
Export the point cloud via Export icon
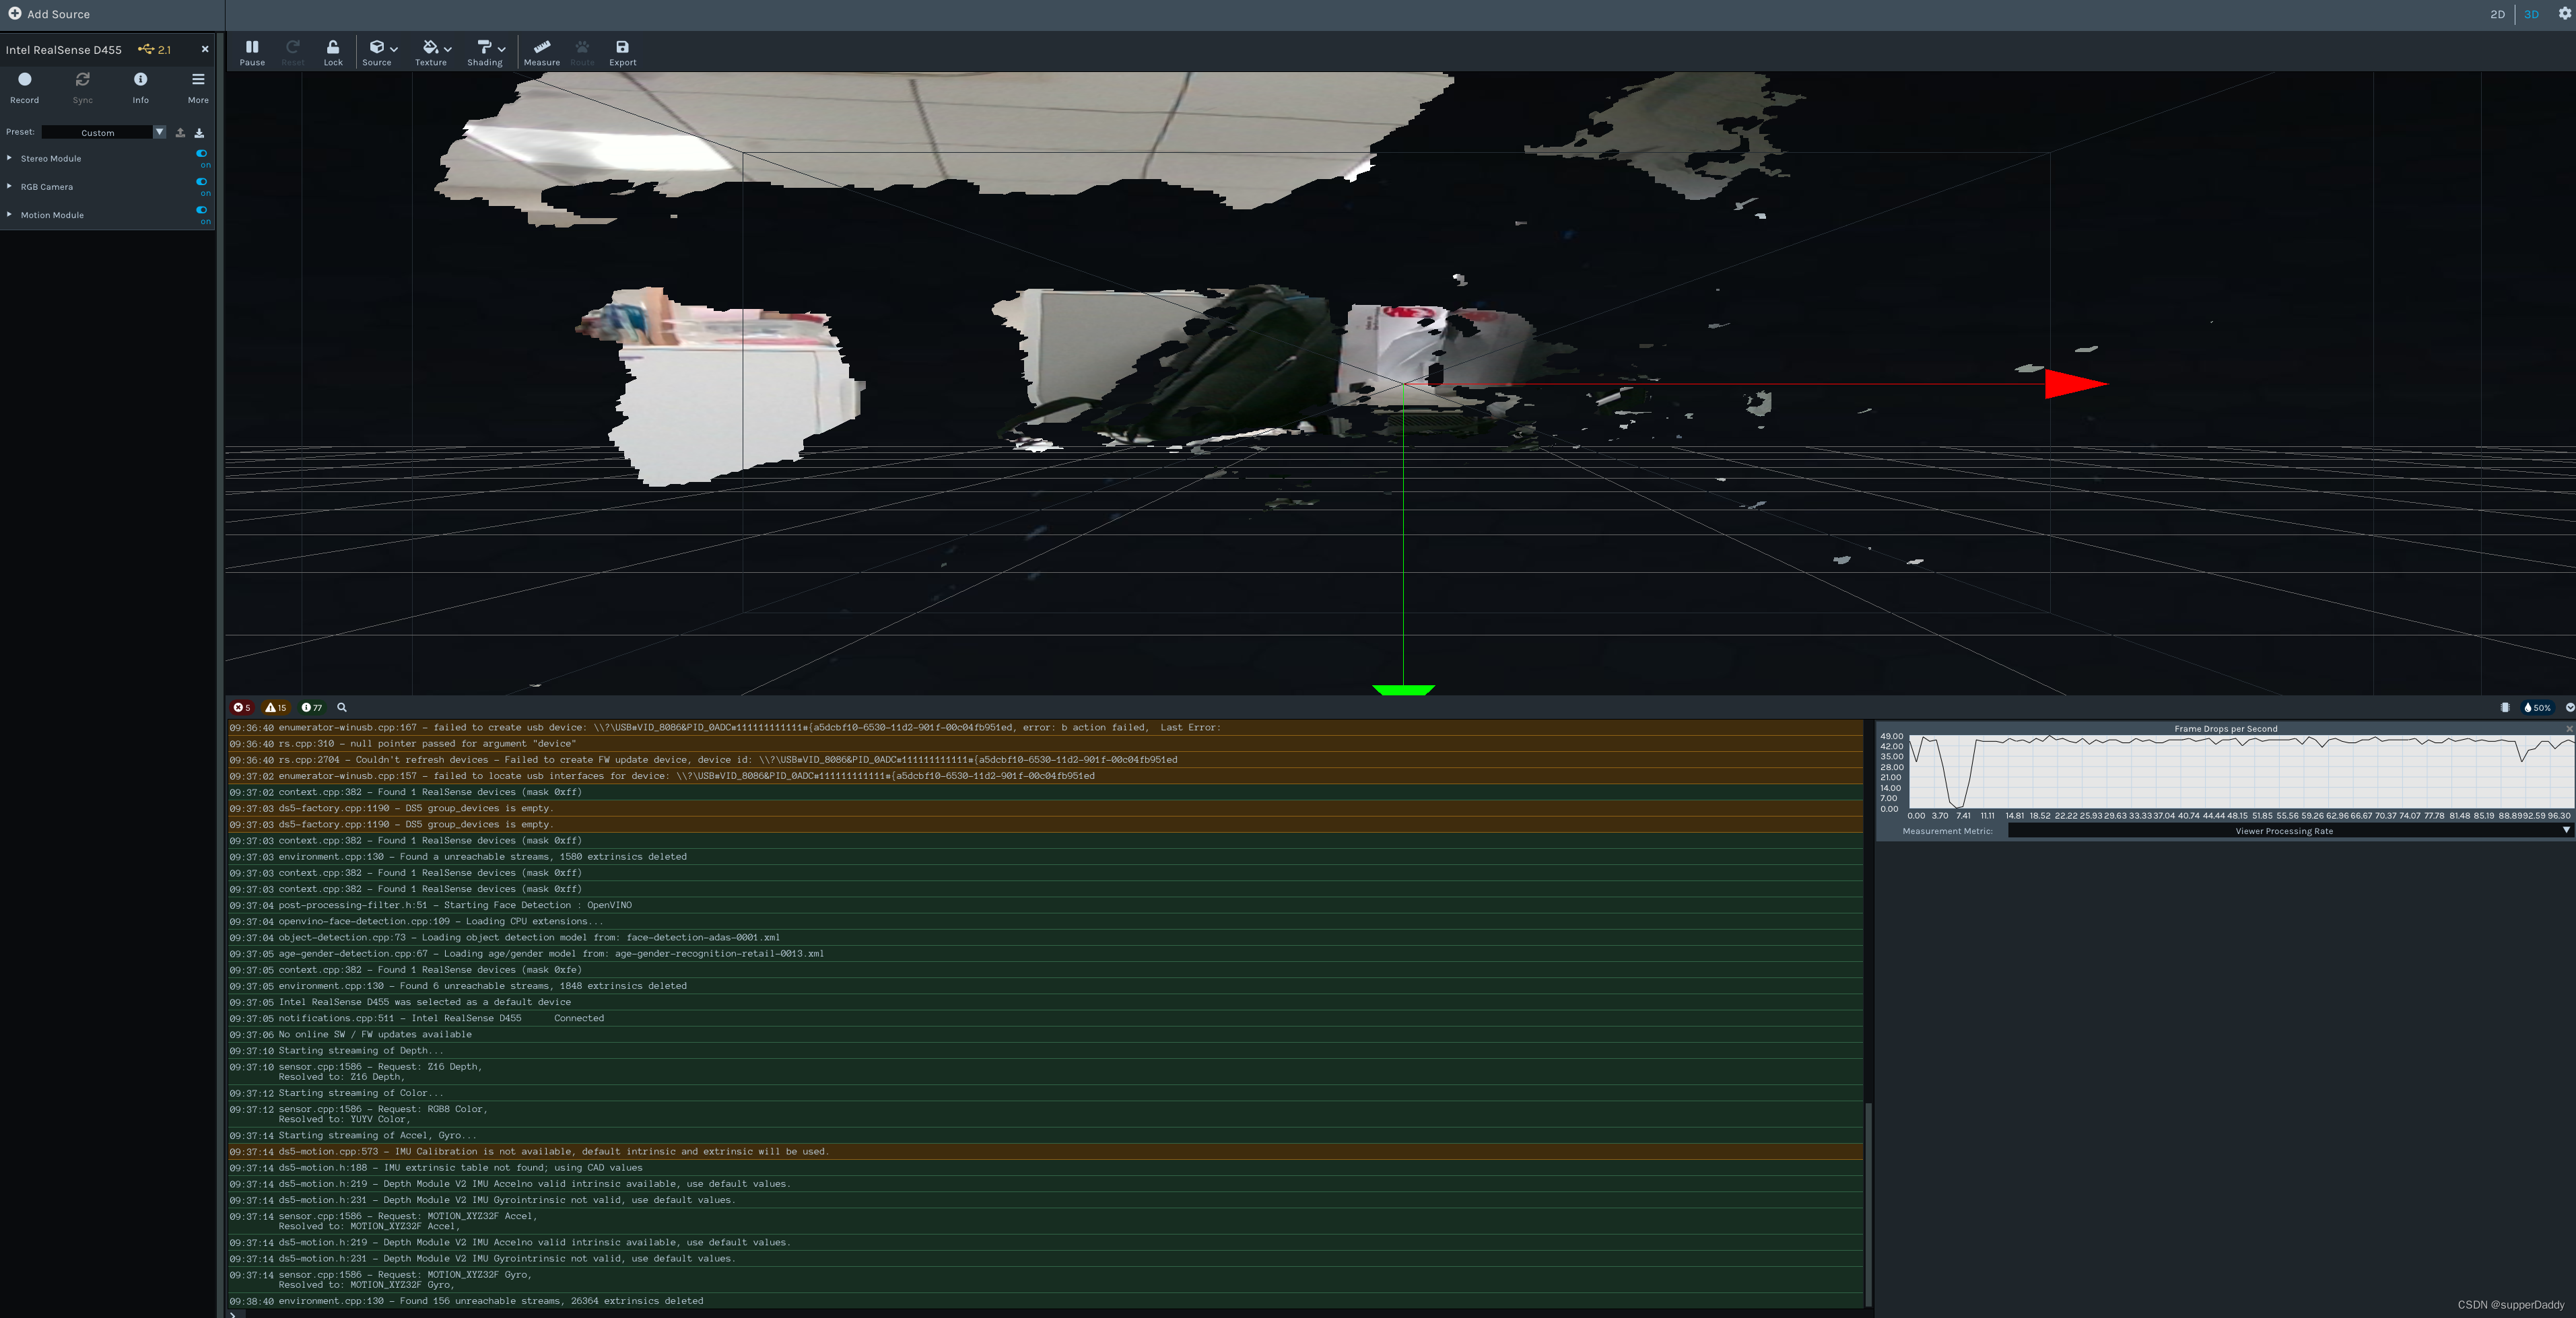(x=622, y=52)
